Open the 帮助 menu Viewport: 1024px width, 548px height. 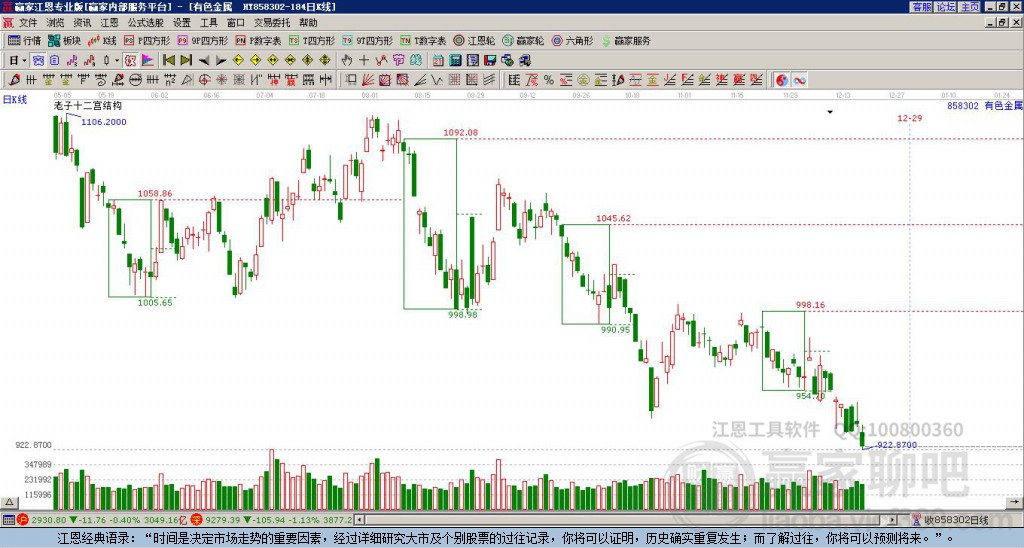308,23
